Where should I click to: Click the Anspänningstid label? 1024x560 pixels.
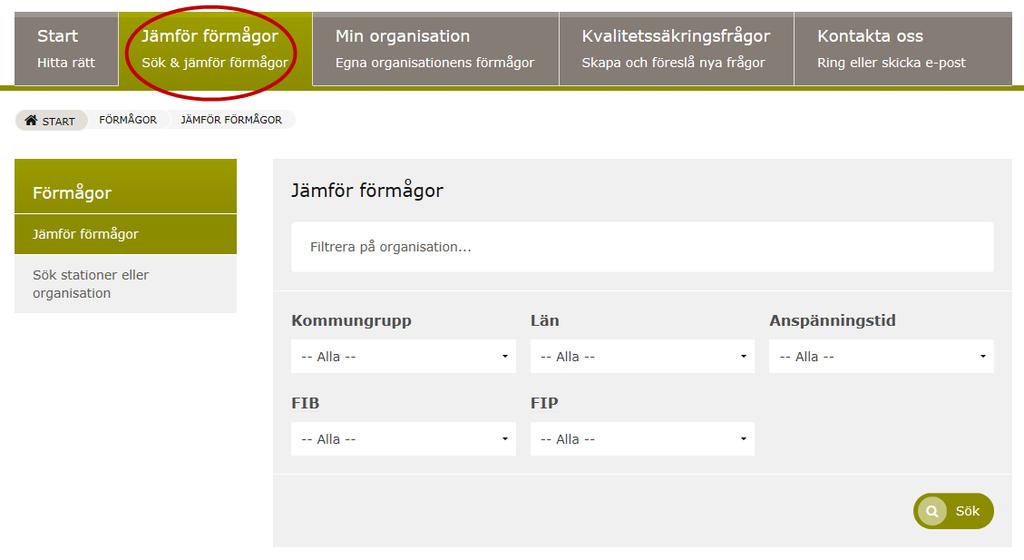[832, 321]
